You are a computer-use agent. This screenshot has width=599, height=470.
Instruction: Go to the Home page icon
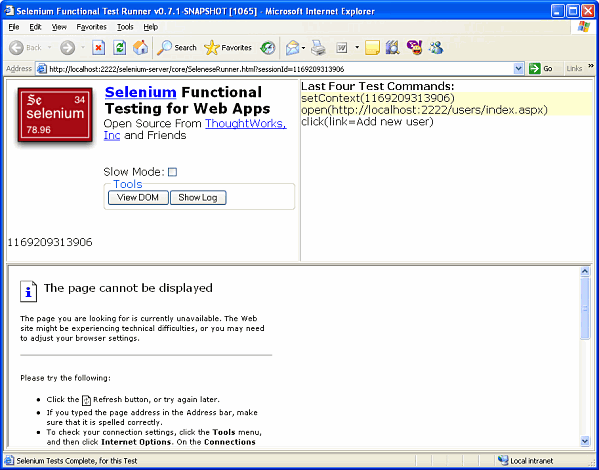140,48
